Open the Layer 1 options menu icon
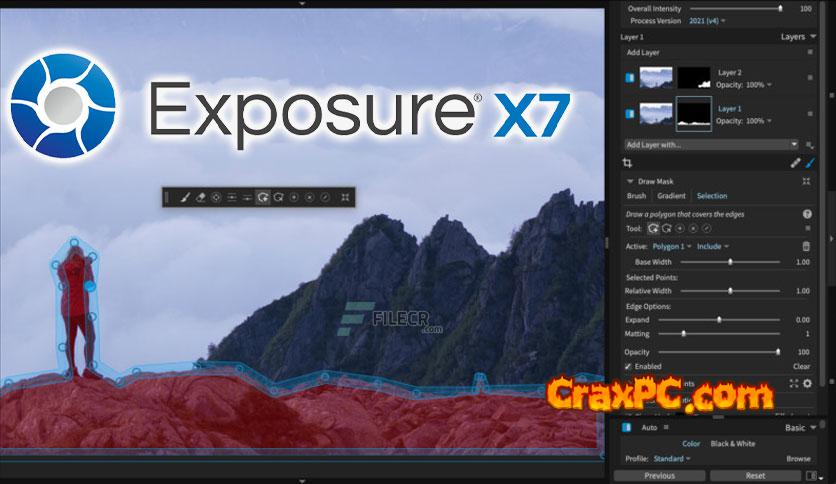Screen dimensions: 836x484 tap(810, 114)
